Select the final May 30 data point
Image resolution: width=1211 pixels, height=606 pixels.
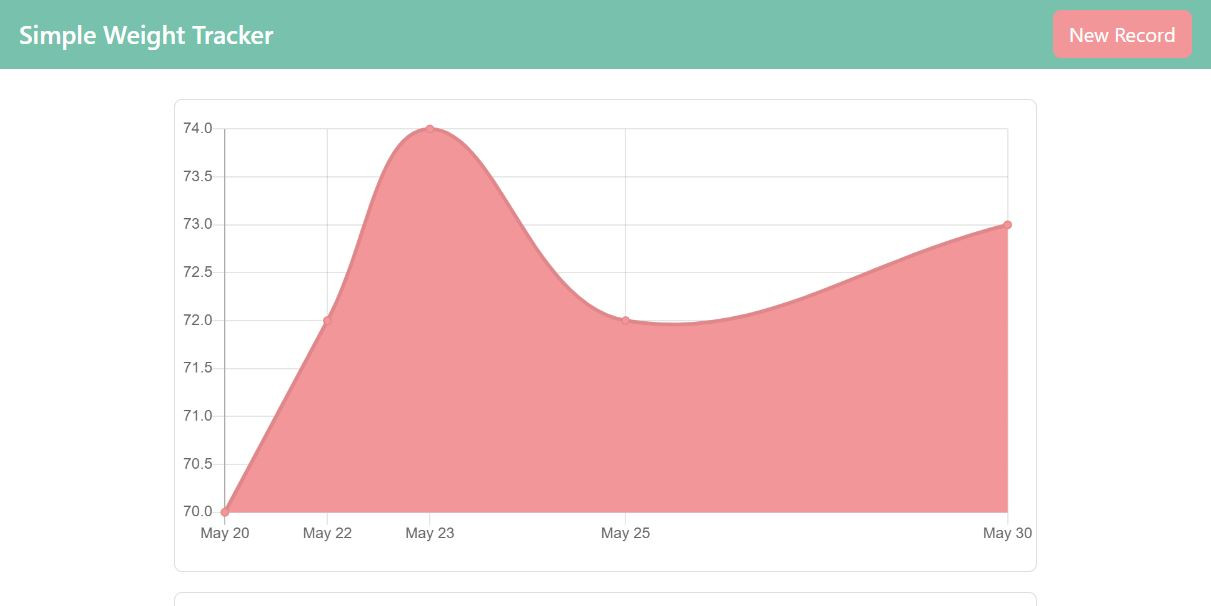coord(1008,224)
